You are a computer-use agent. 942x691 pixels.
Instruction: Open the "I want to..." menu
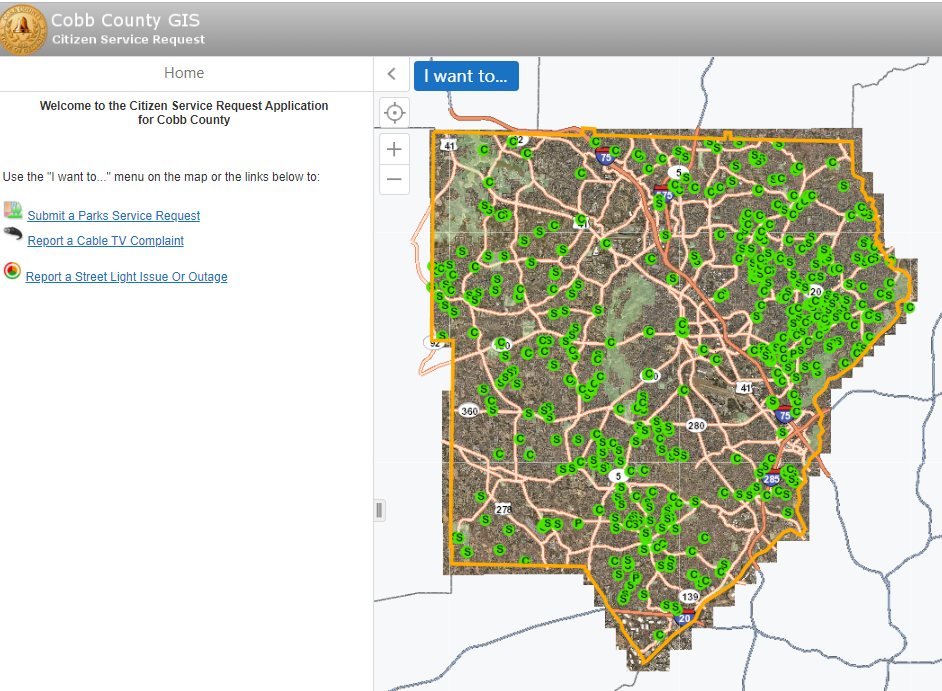click(466, 75)
